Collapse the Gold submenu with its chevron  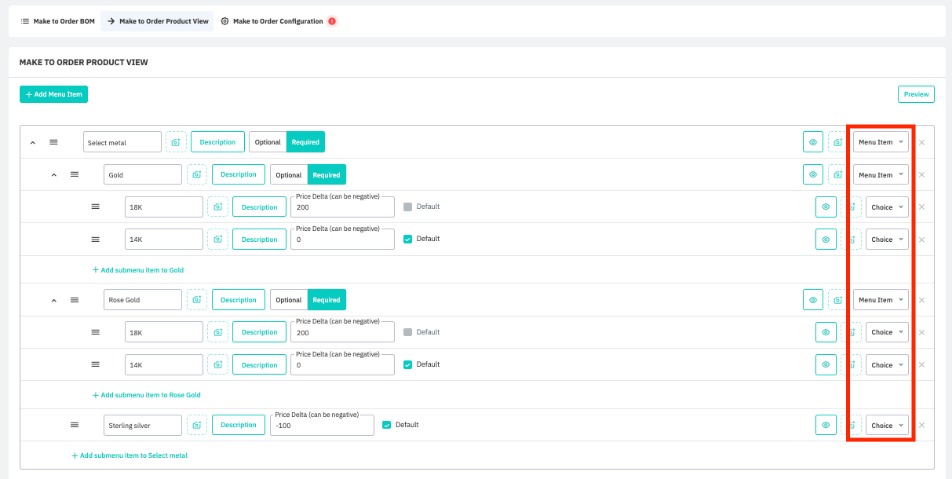[x=54, y=175]
